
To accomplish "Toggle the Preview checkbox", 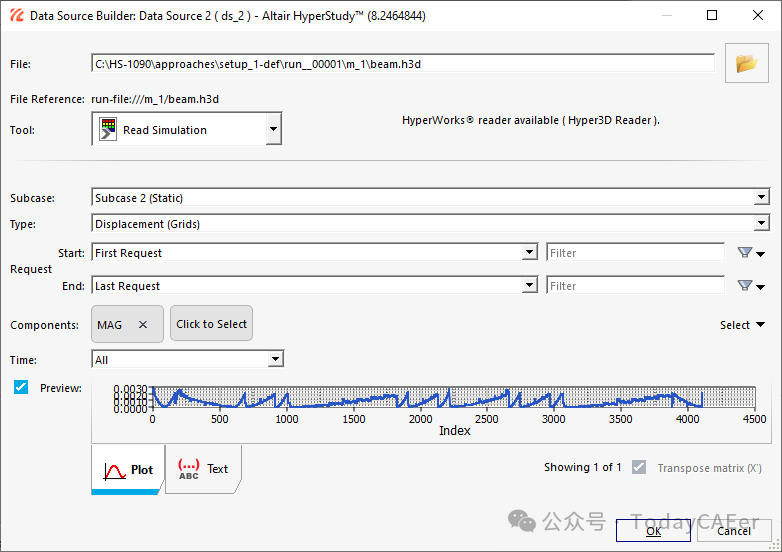I will pyautogui.click(x=21, y=387).
